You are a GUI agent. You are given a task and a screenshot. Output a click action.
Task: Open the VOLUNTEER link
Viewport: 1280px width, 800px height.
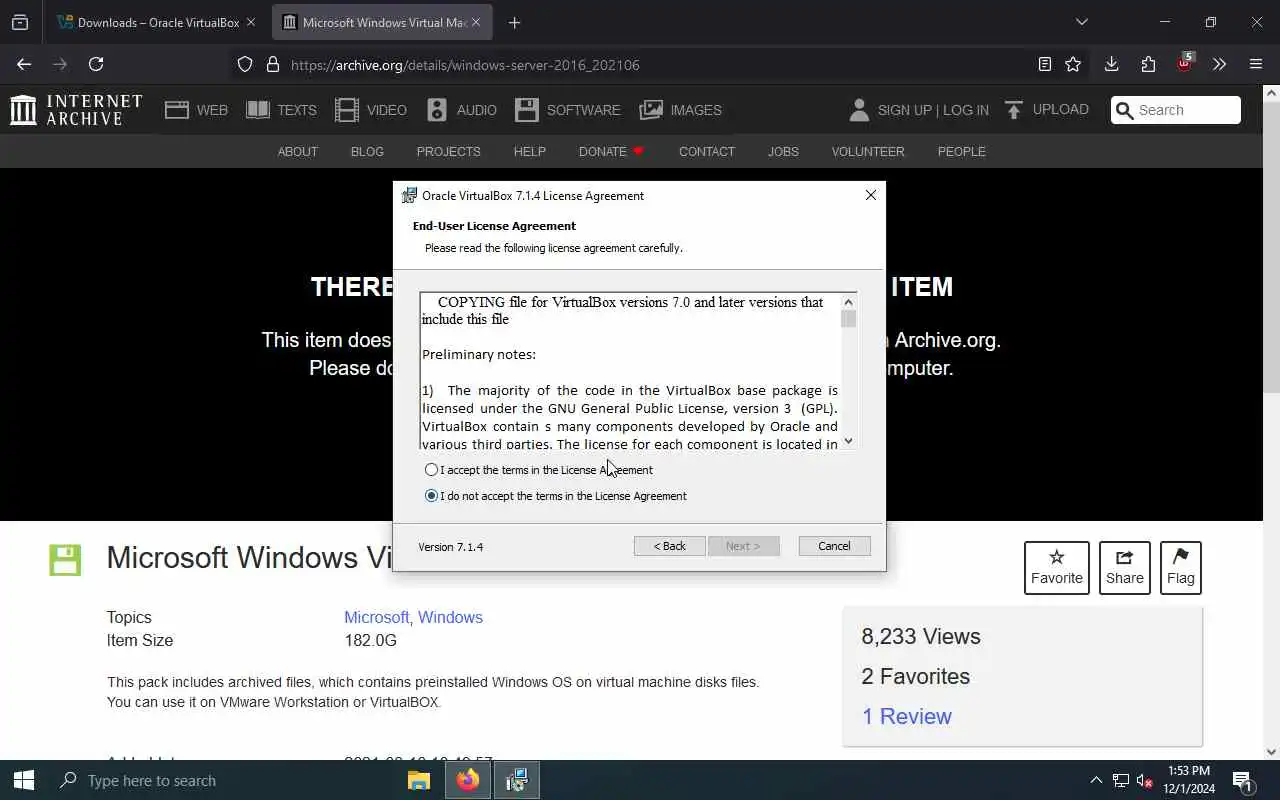tap(868, 152)
